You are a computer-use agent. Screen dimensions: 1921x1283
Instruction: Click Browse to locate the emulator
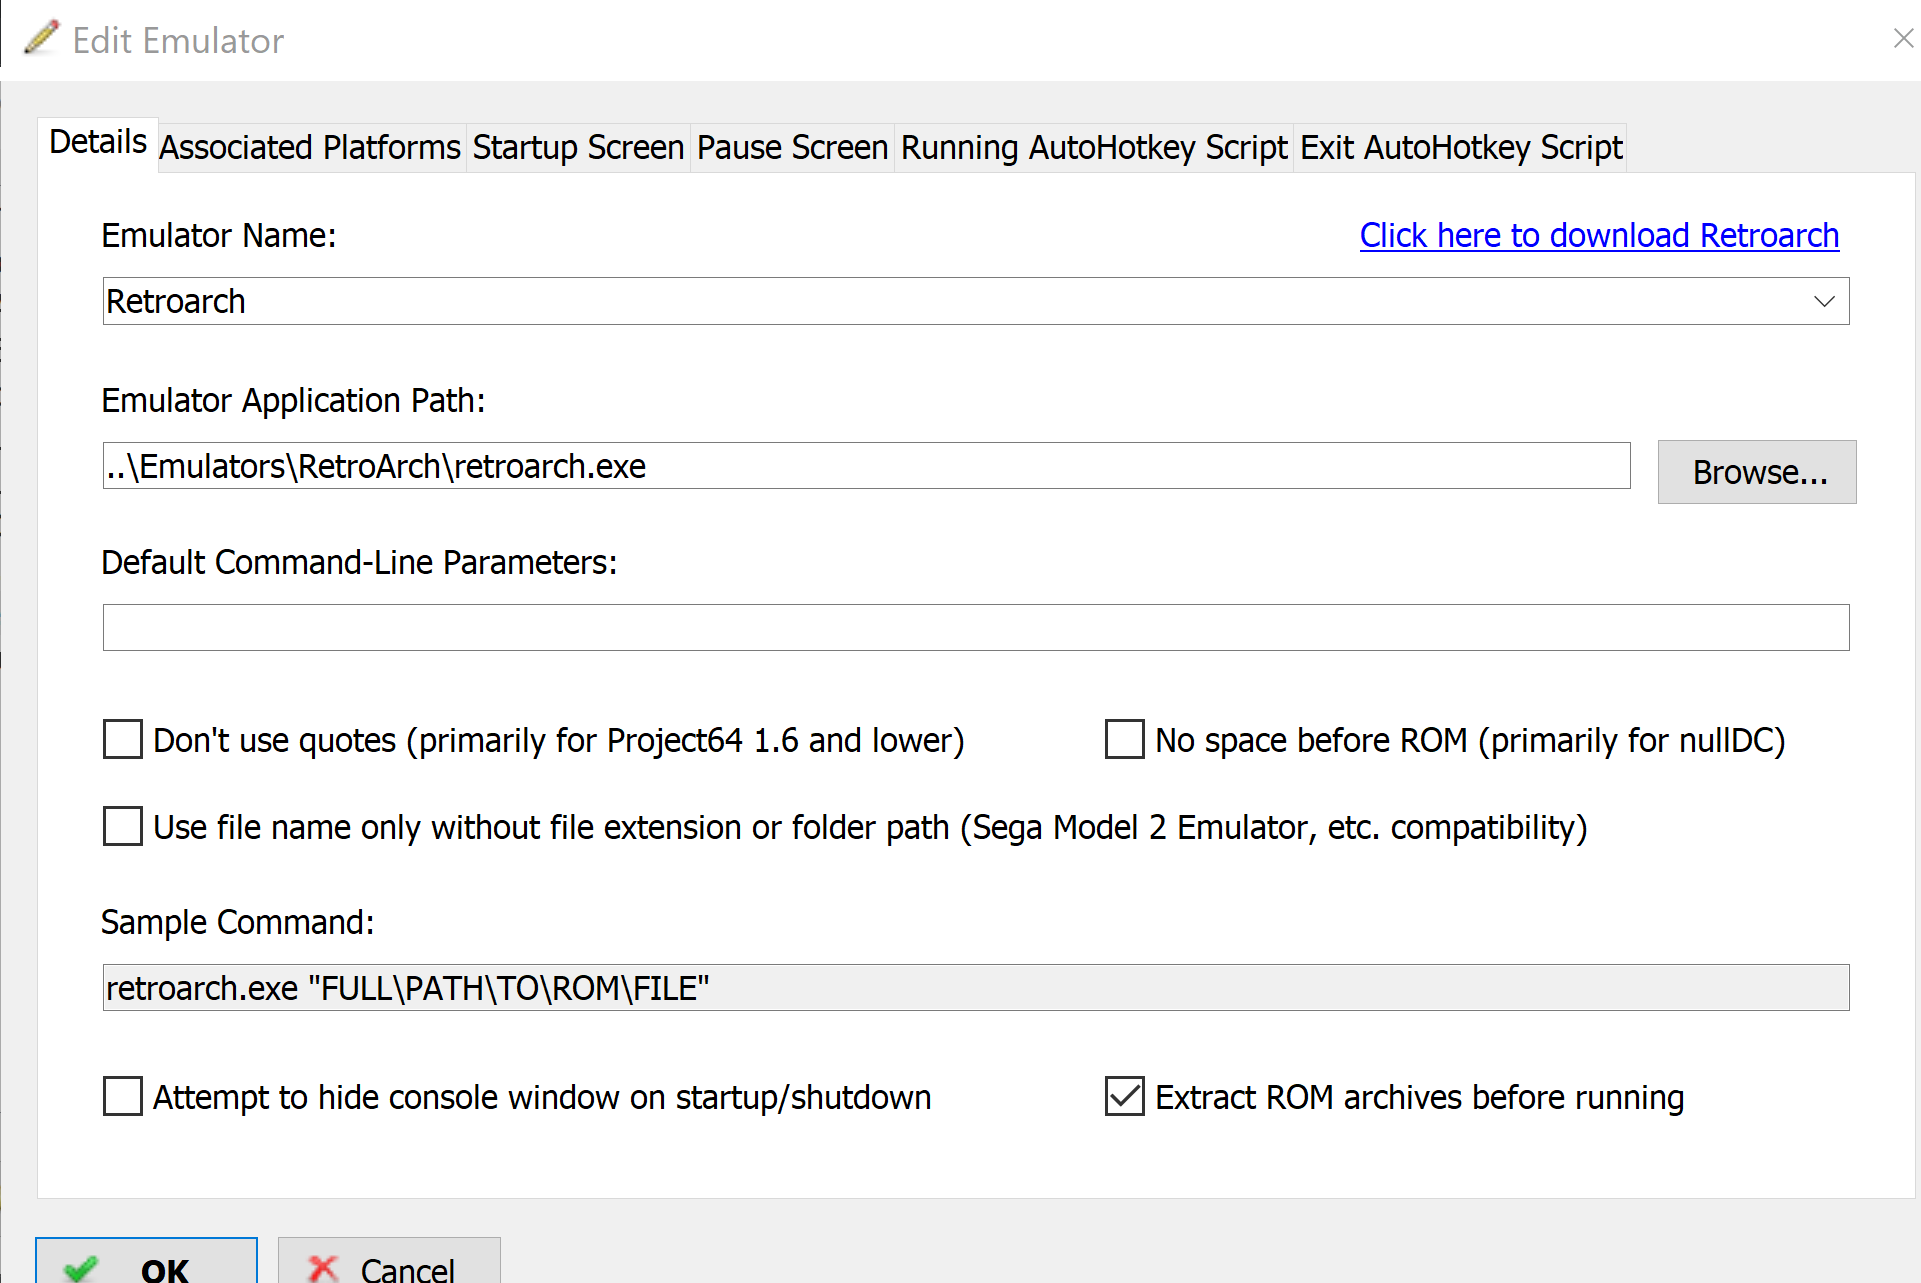click(x=1757, y=472)
